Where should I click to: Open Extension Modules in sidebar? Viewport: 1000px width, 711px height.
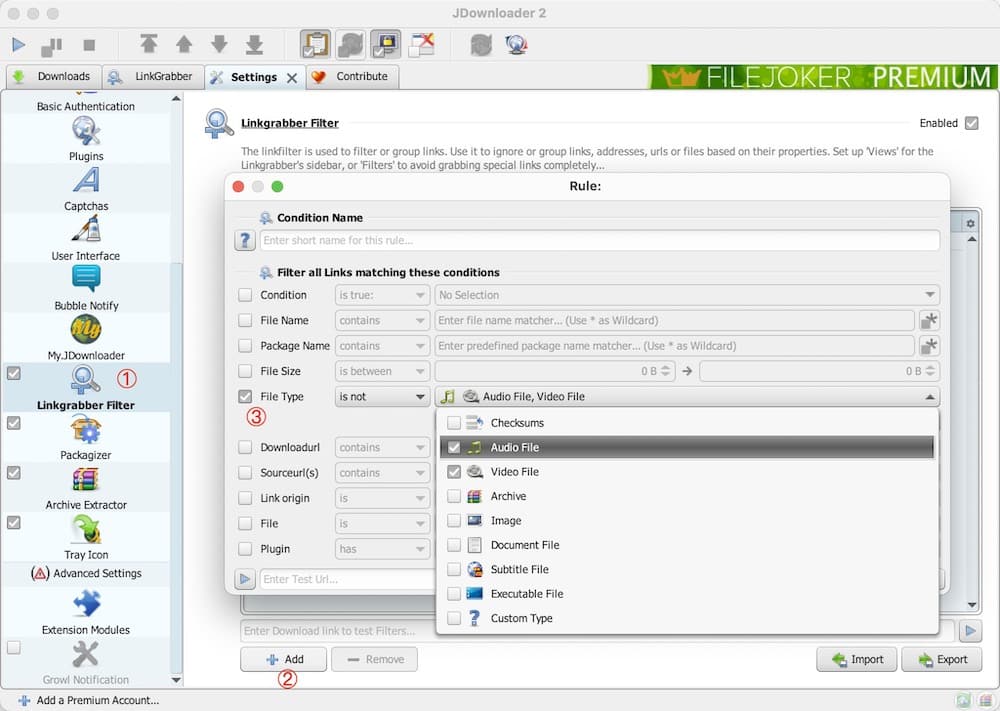coord(86,612)
